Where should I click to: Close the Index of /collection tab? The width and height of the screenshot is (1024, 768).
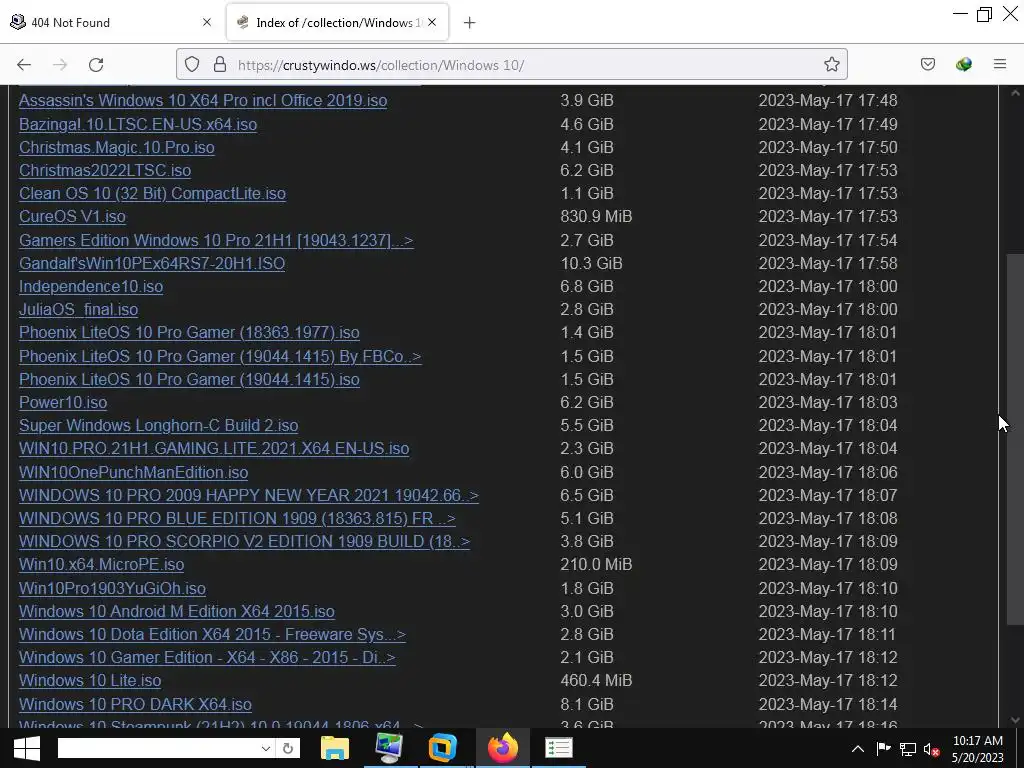coord(432,22)
